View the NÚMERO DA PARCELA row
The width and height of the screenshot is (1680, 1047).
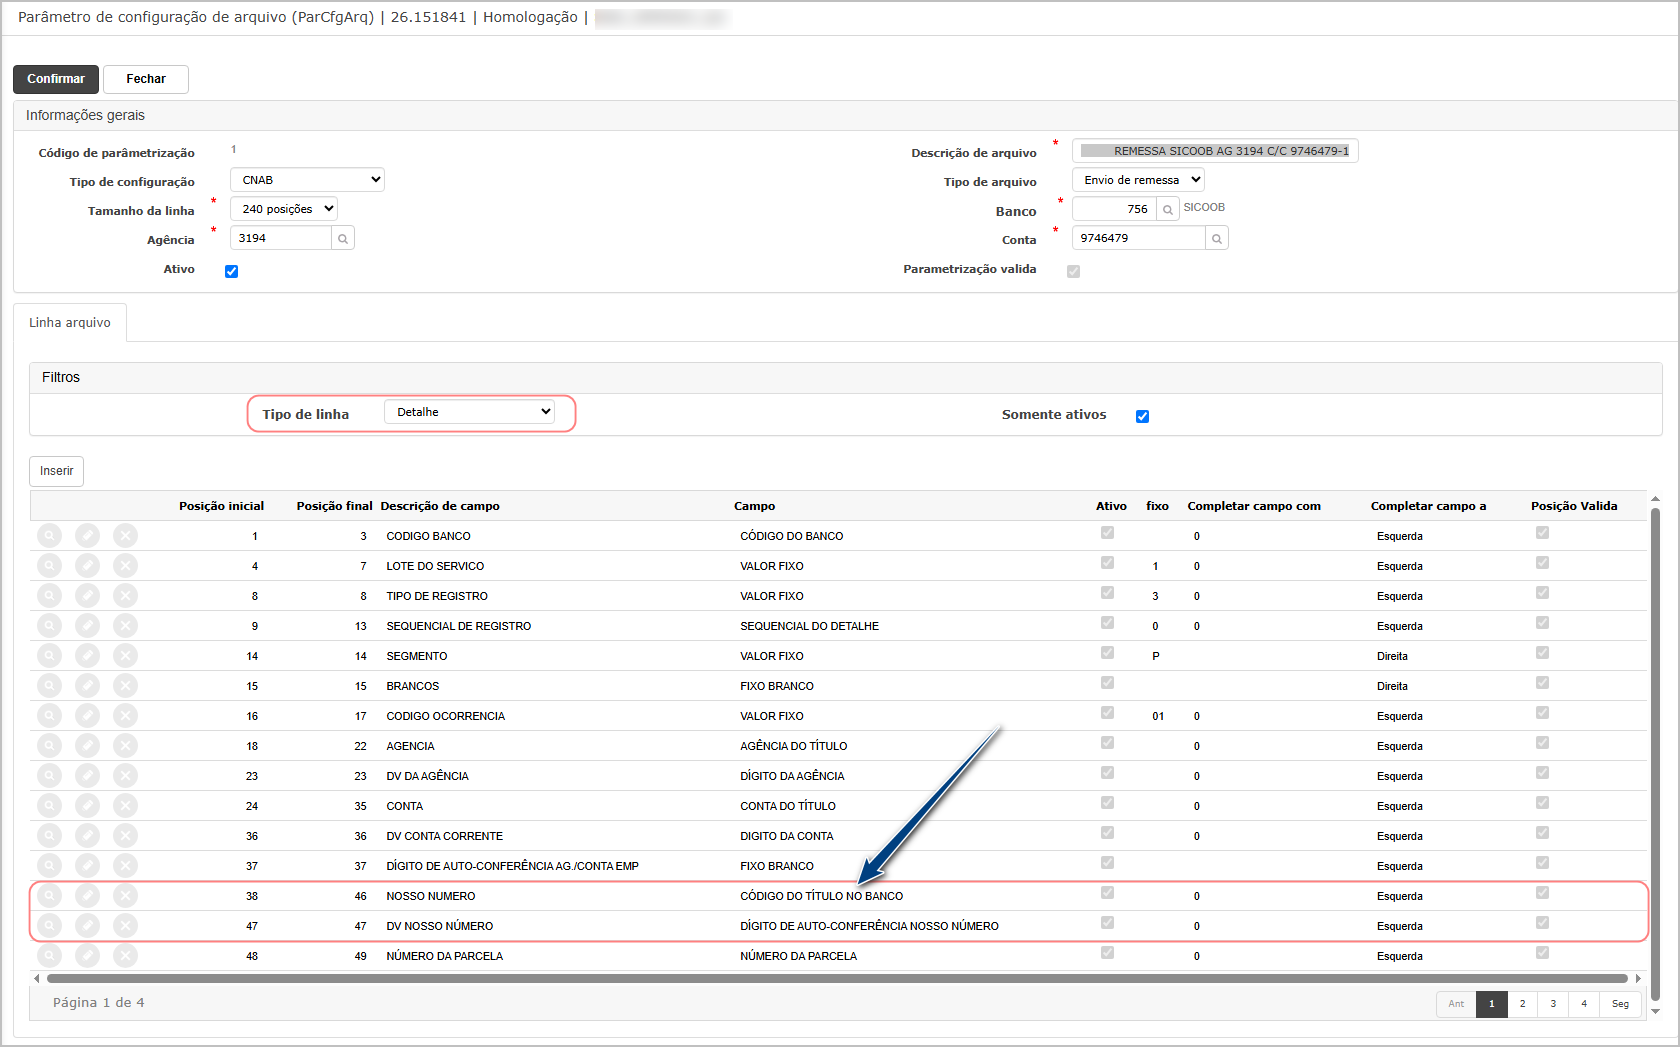pyautogui.click(x=49, y=956)
